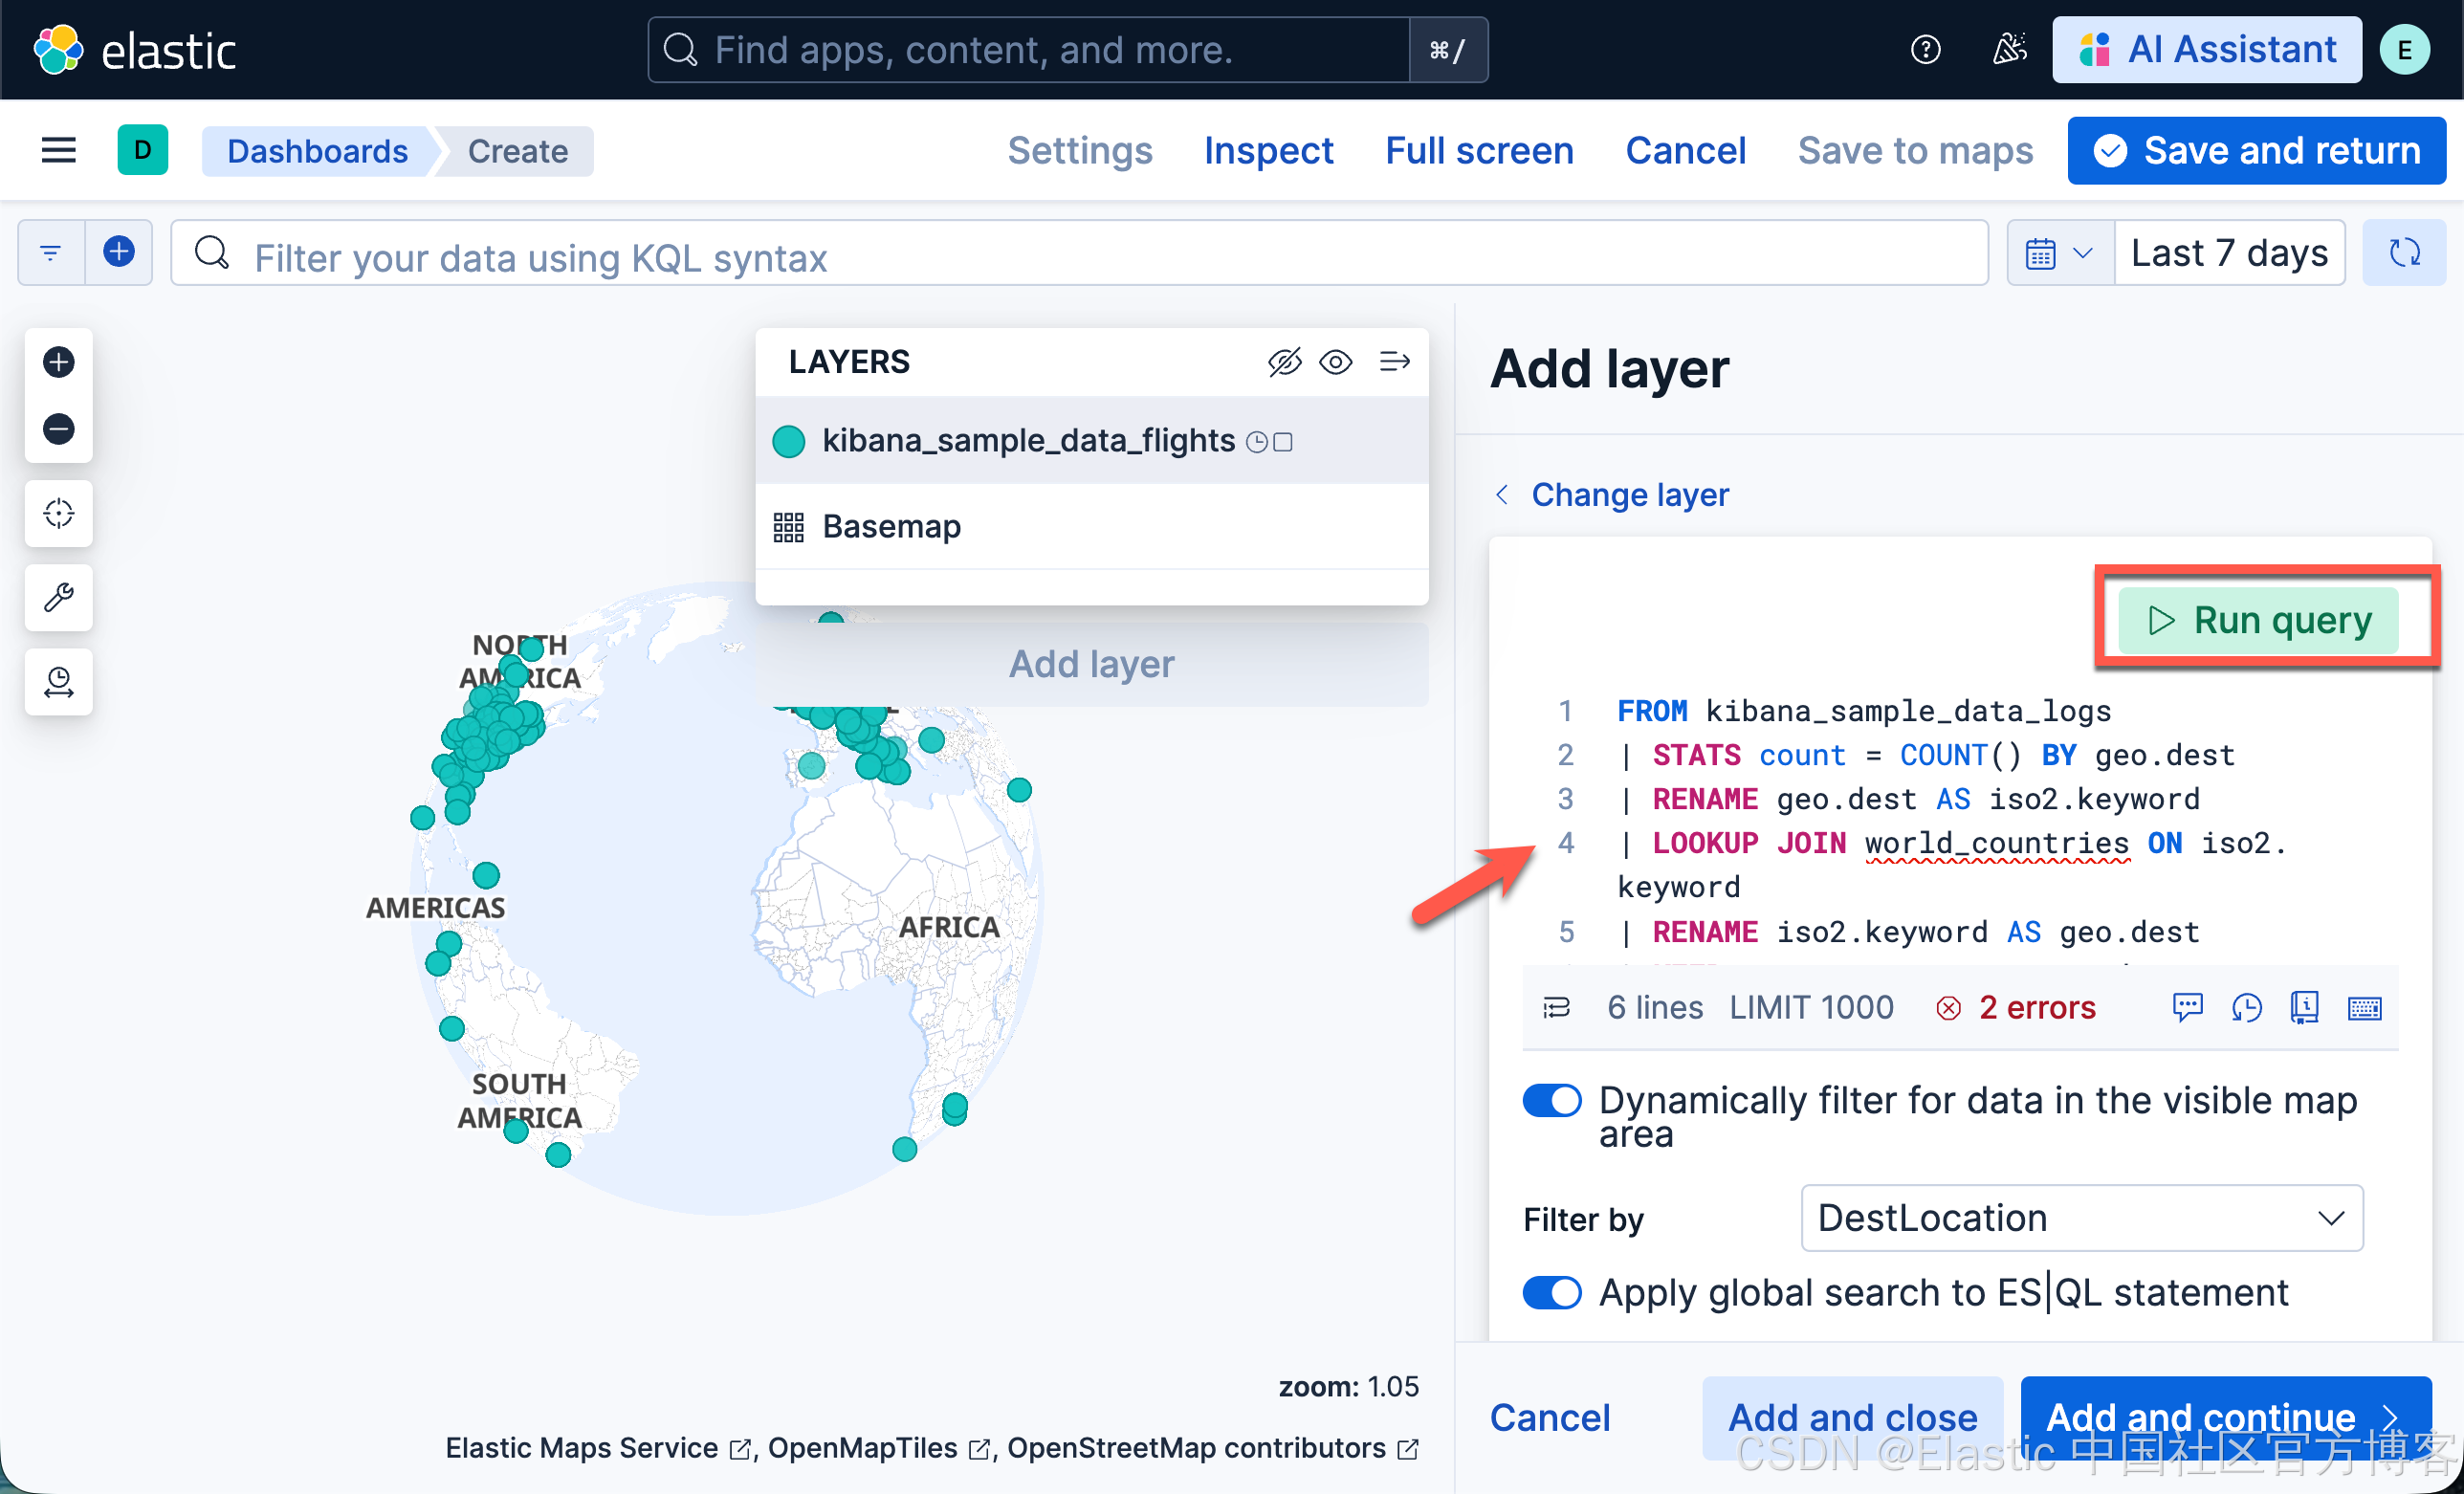Click the map zoom in button
The height and width of the screenshot is (1494, 2464).
tap(58, 362)
